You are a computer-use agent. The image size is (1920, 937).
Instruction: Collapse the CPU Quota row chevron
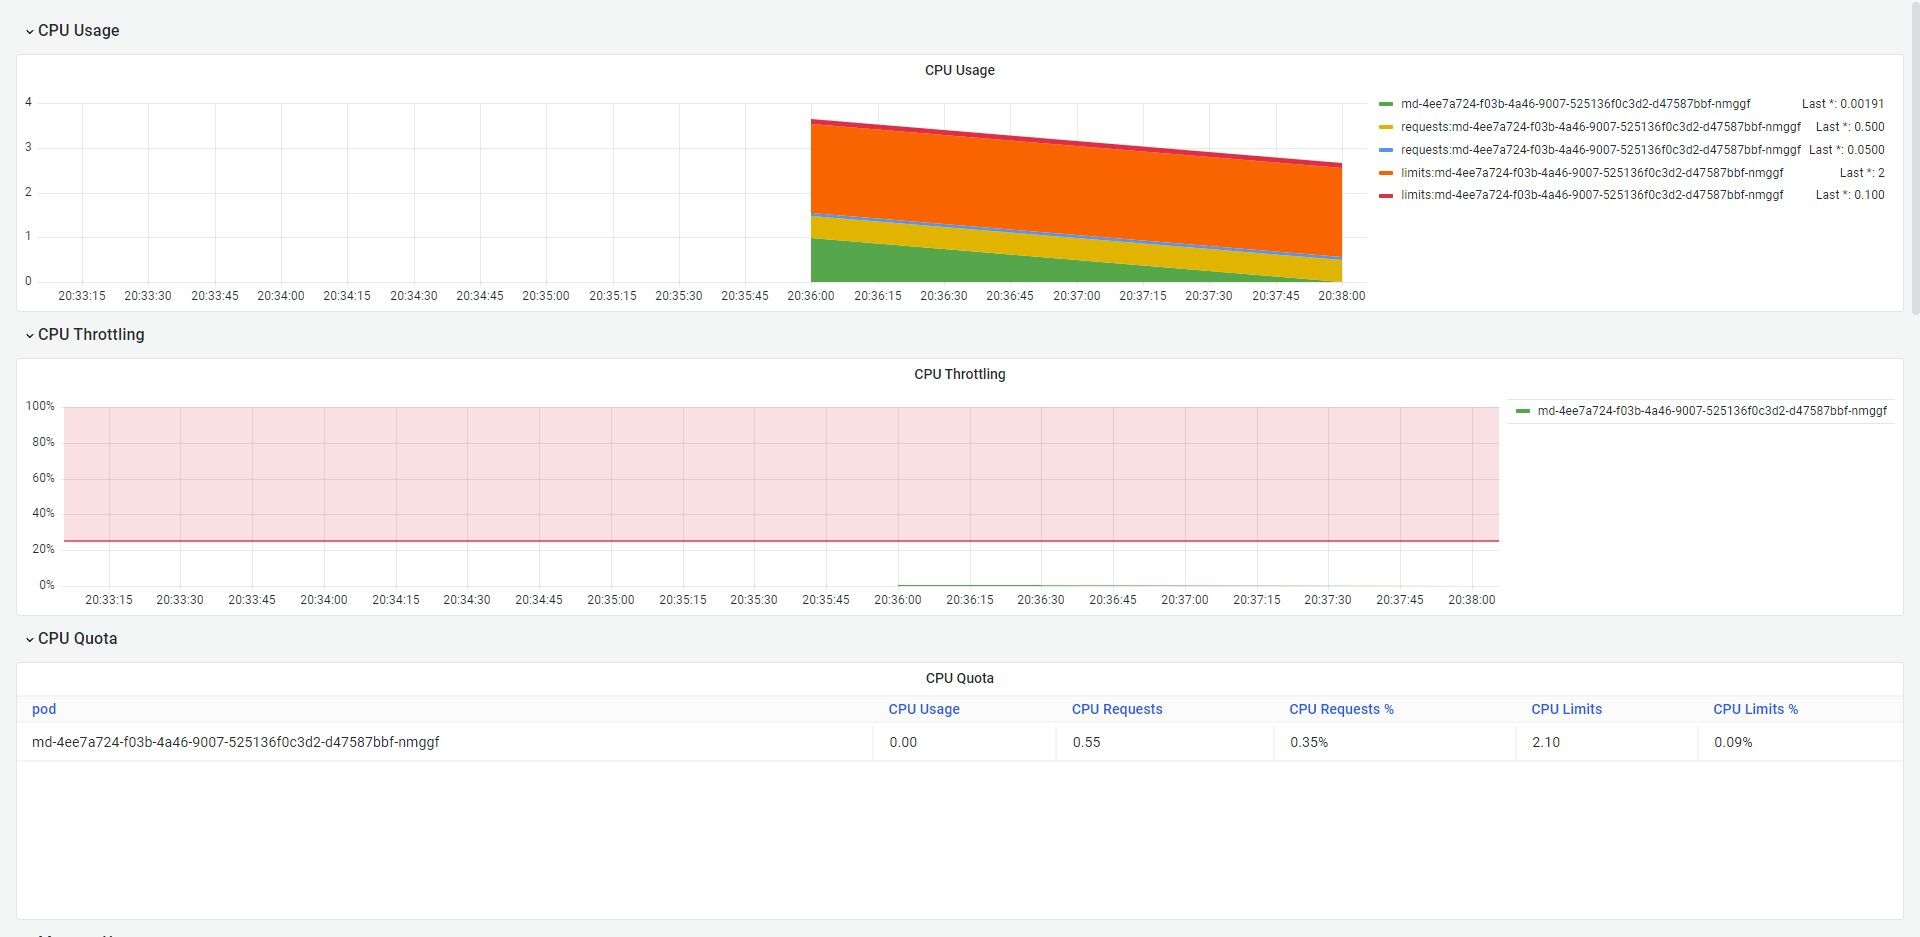point(29,640)
